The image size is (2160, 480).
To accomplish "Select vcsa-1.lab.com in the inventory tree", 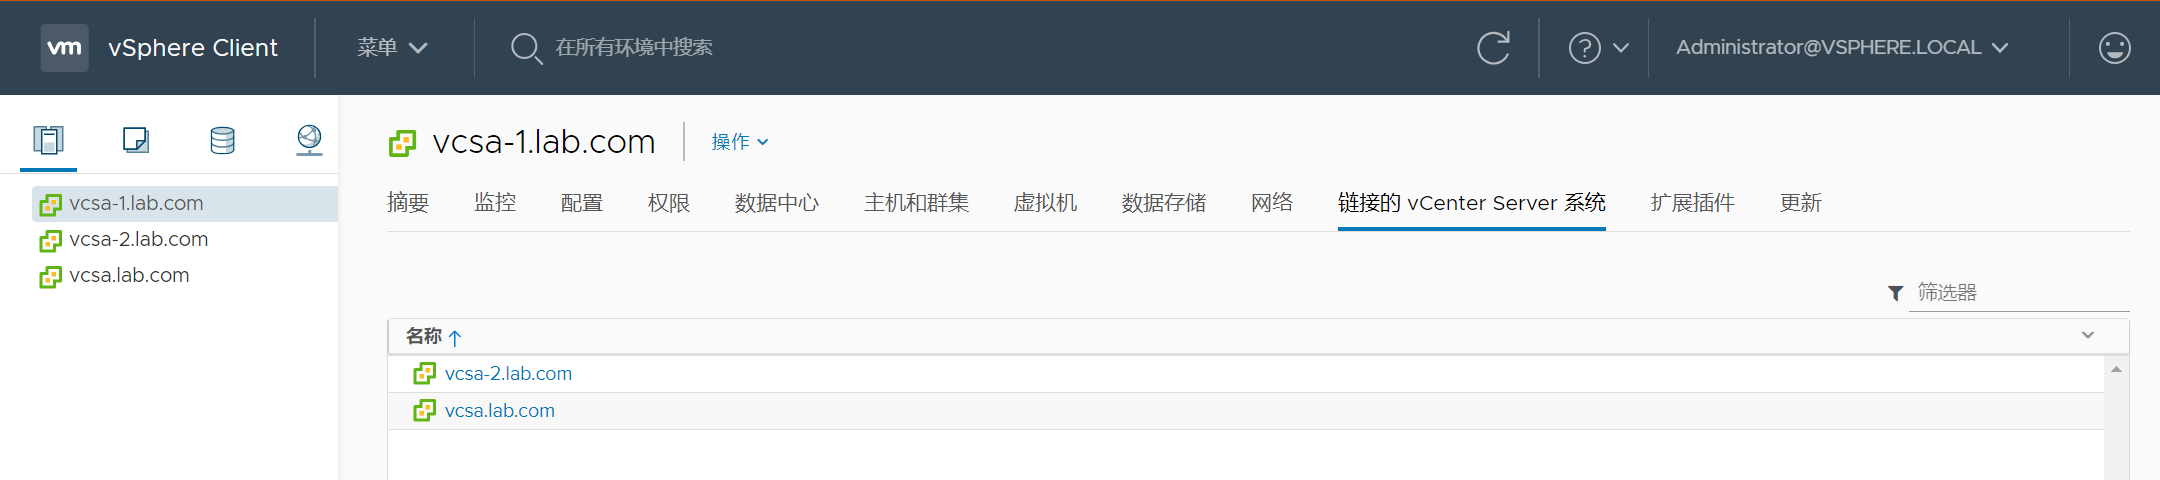I will coord(136,203).
